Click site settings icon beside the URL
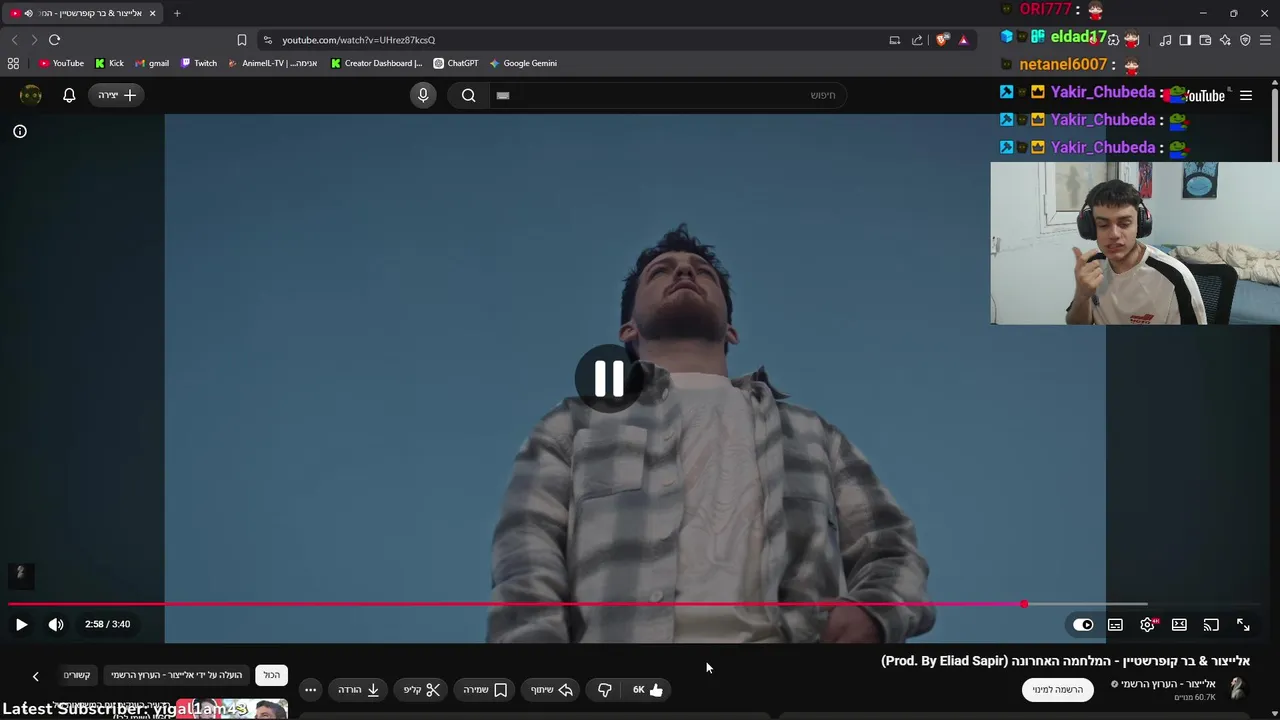Viewport: 1280px width, 720px height. pos(267,40)
